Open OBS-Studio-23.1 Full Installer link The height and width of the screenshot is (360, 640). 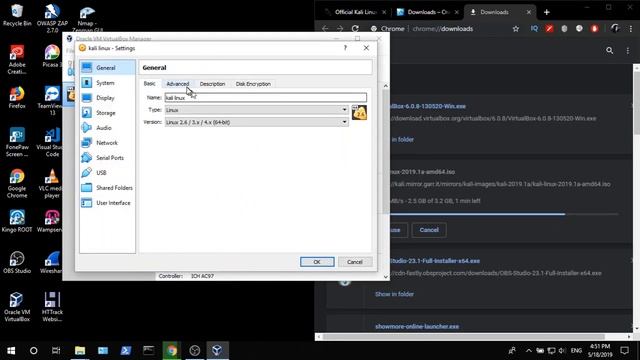(x=435, y=261)
